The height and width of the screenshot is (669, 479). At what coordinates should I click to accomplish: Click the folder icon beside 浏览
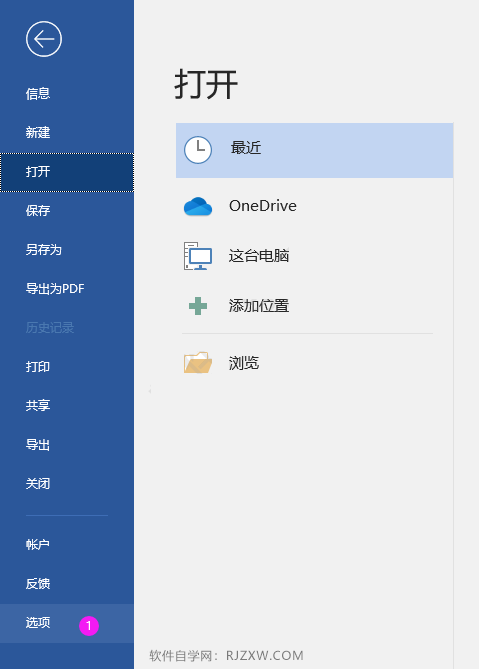click(198, 363)
